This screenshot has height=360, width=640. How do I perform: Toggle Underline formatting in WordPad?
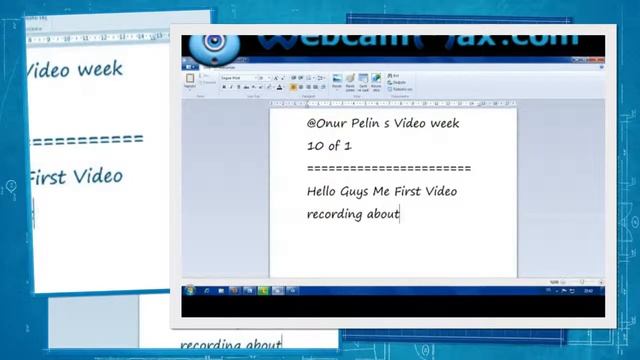pyautogui.click(x=239, y=87)
